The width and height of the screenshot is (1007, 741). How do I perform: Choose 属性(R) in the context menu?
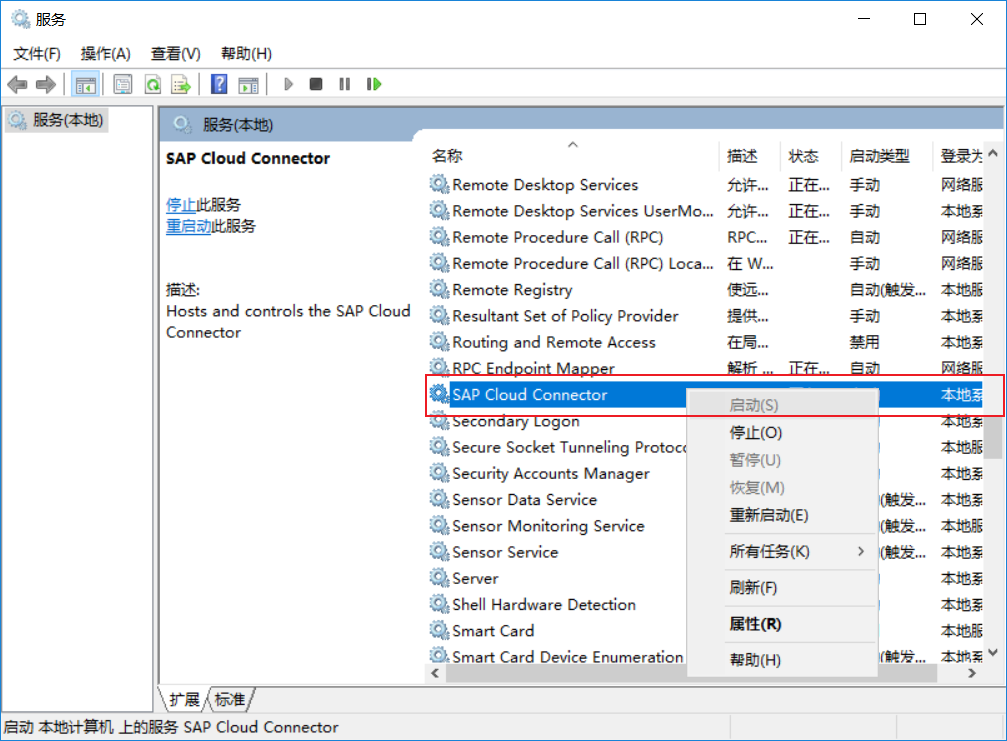(x=782, y=623)
